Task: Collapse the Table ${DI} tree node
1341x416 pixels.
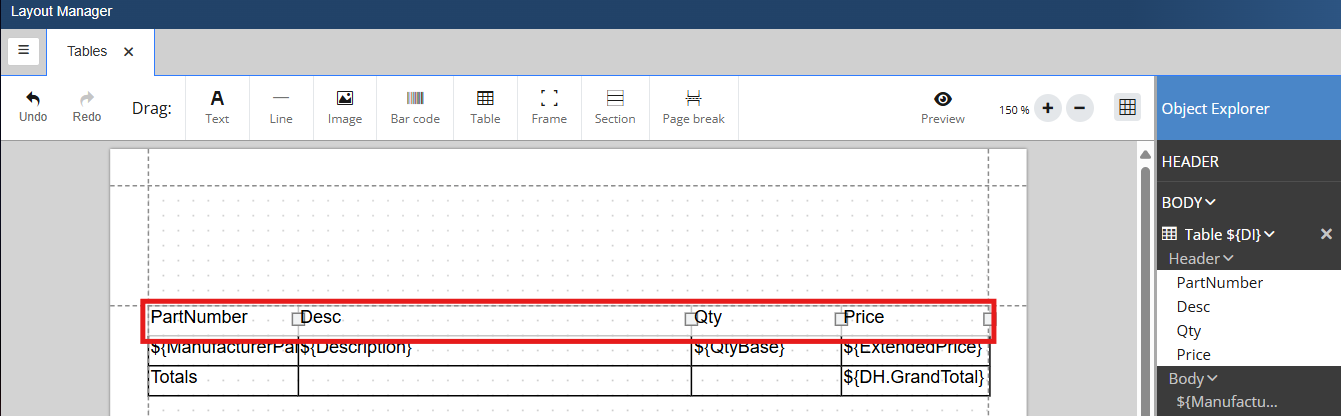Action: (x=1269, y=235)
